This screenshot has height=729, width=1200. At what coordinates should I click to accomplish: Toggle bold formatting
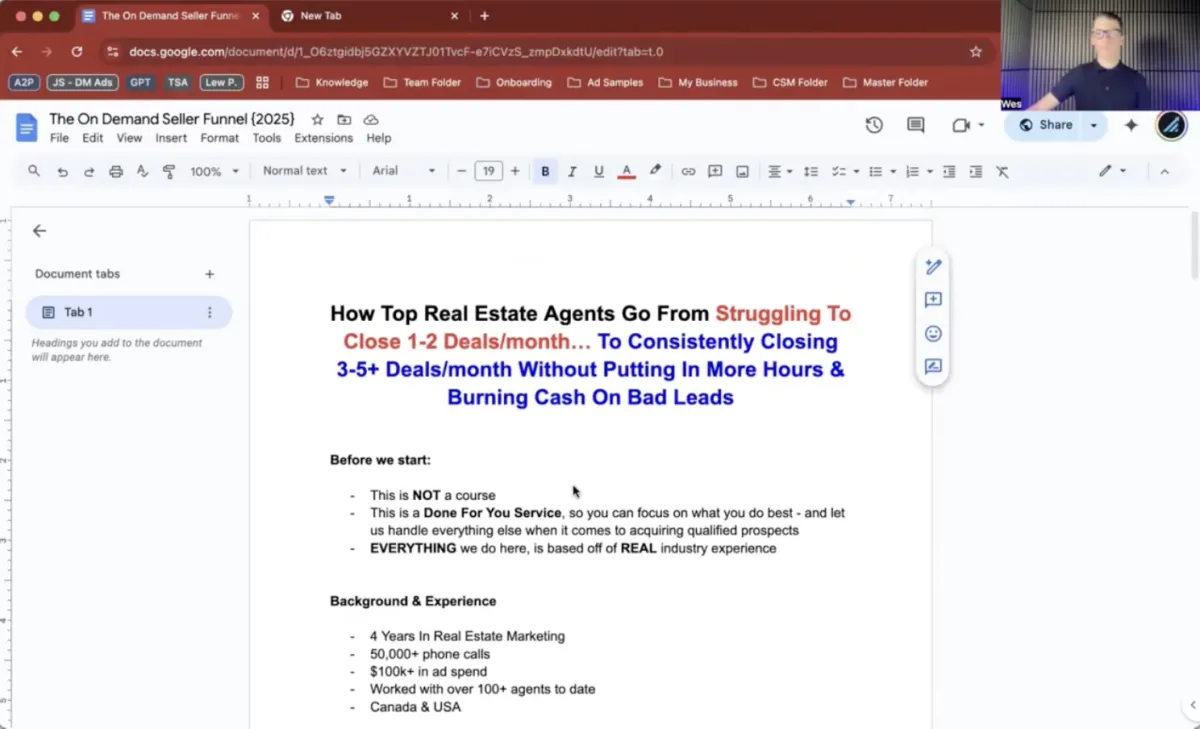pos(545,171)
